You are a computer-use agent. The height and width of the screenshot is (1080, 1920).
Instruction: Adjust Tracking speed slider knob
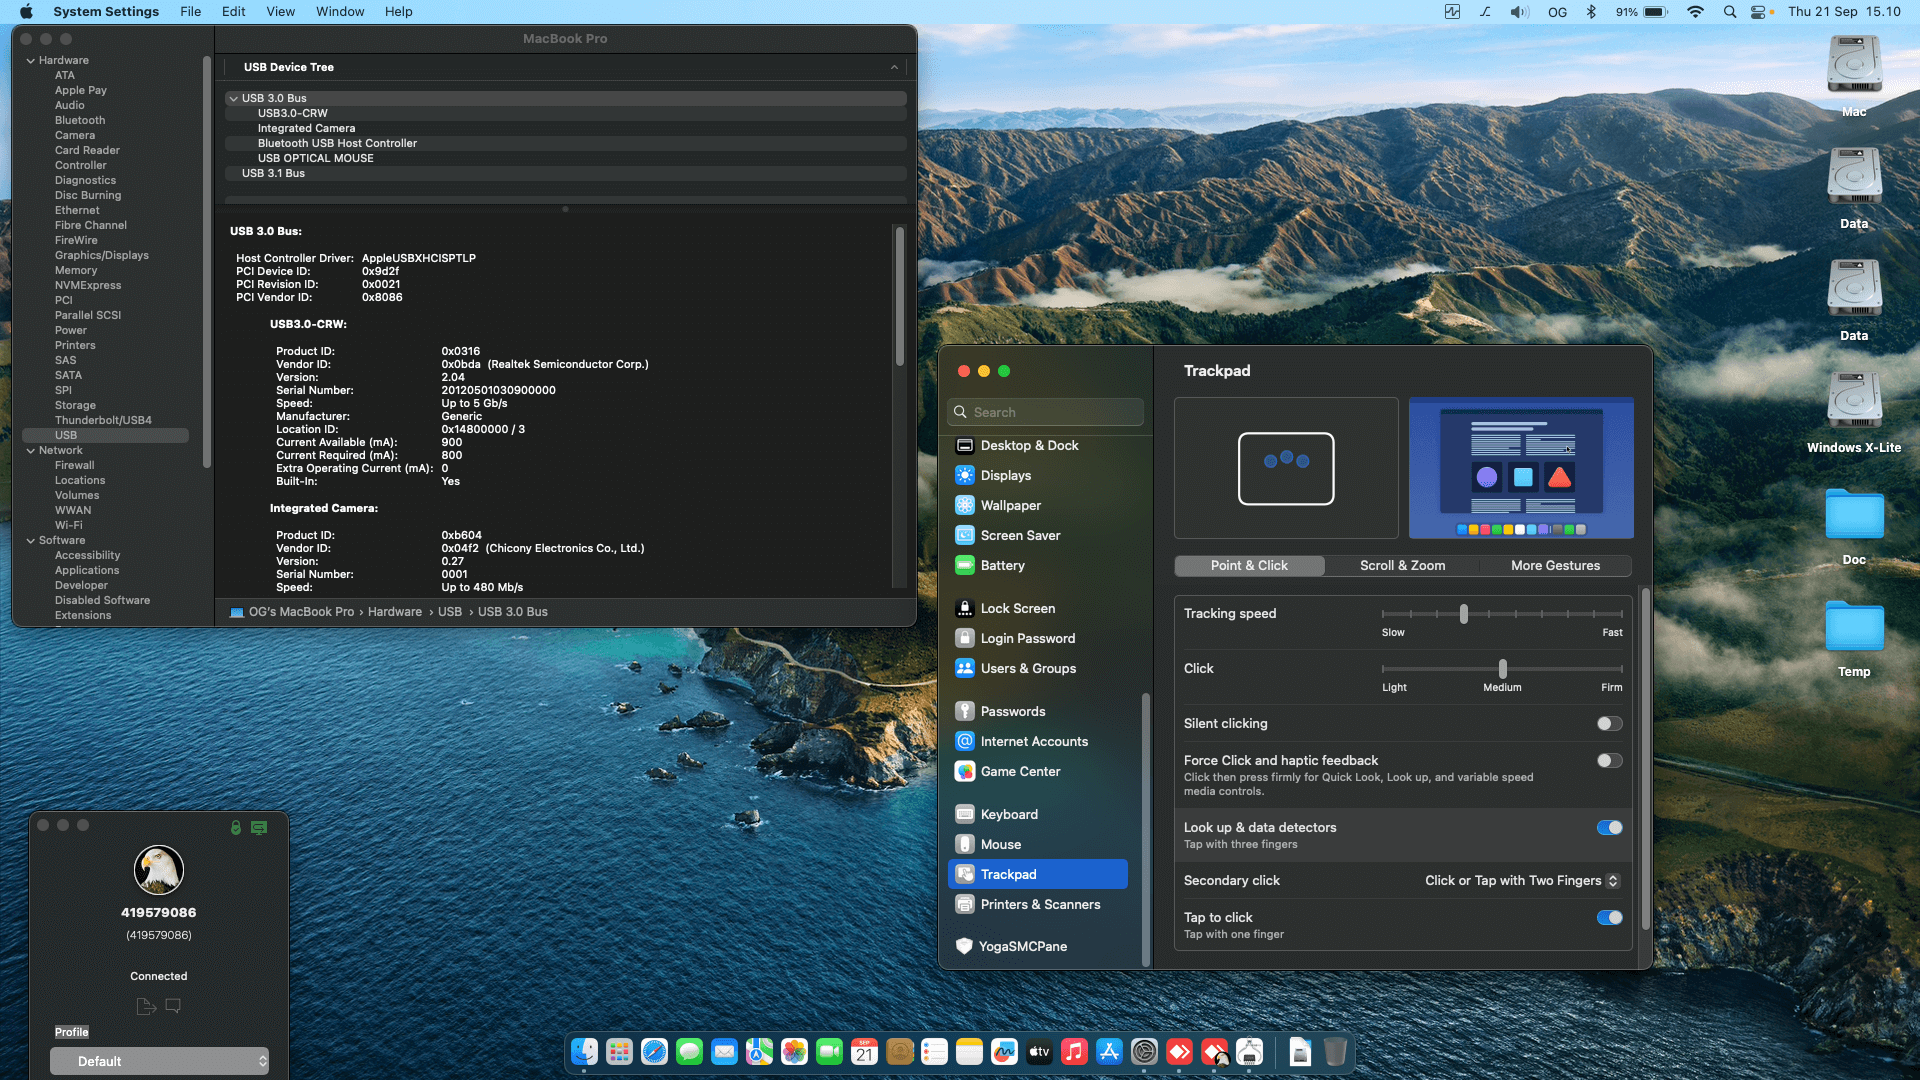point(1464,614)
